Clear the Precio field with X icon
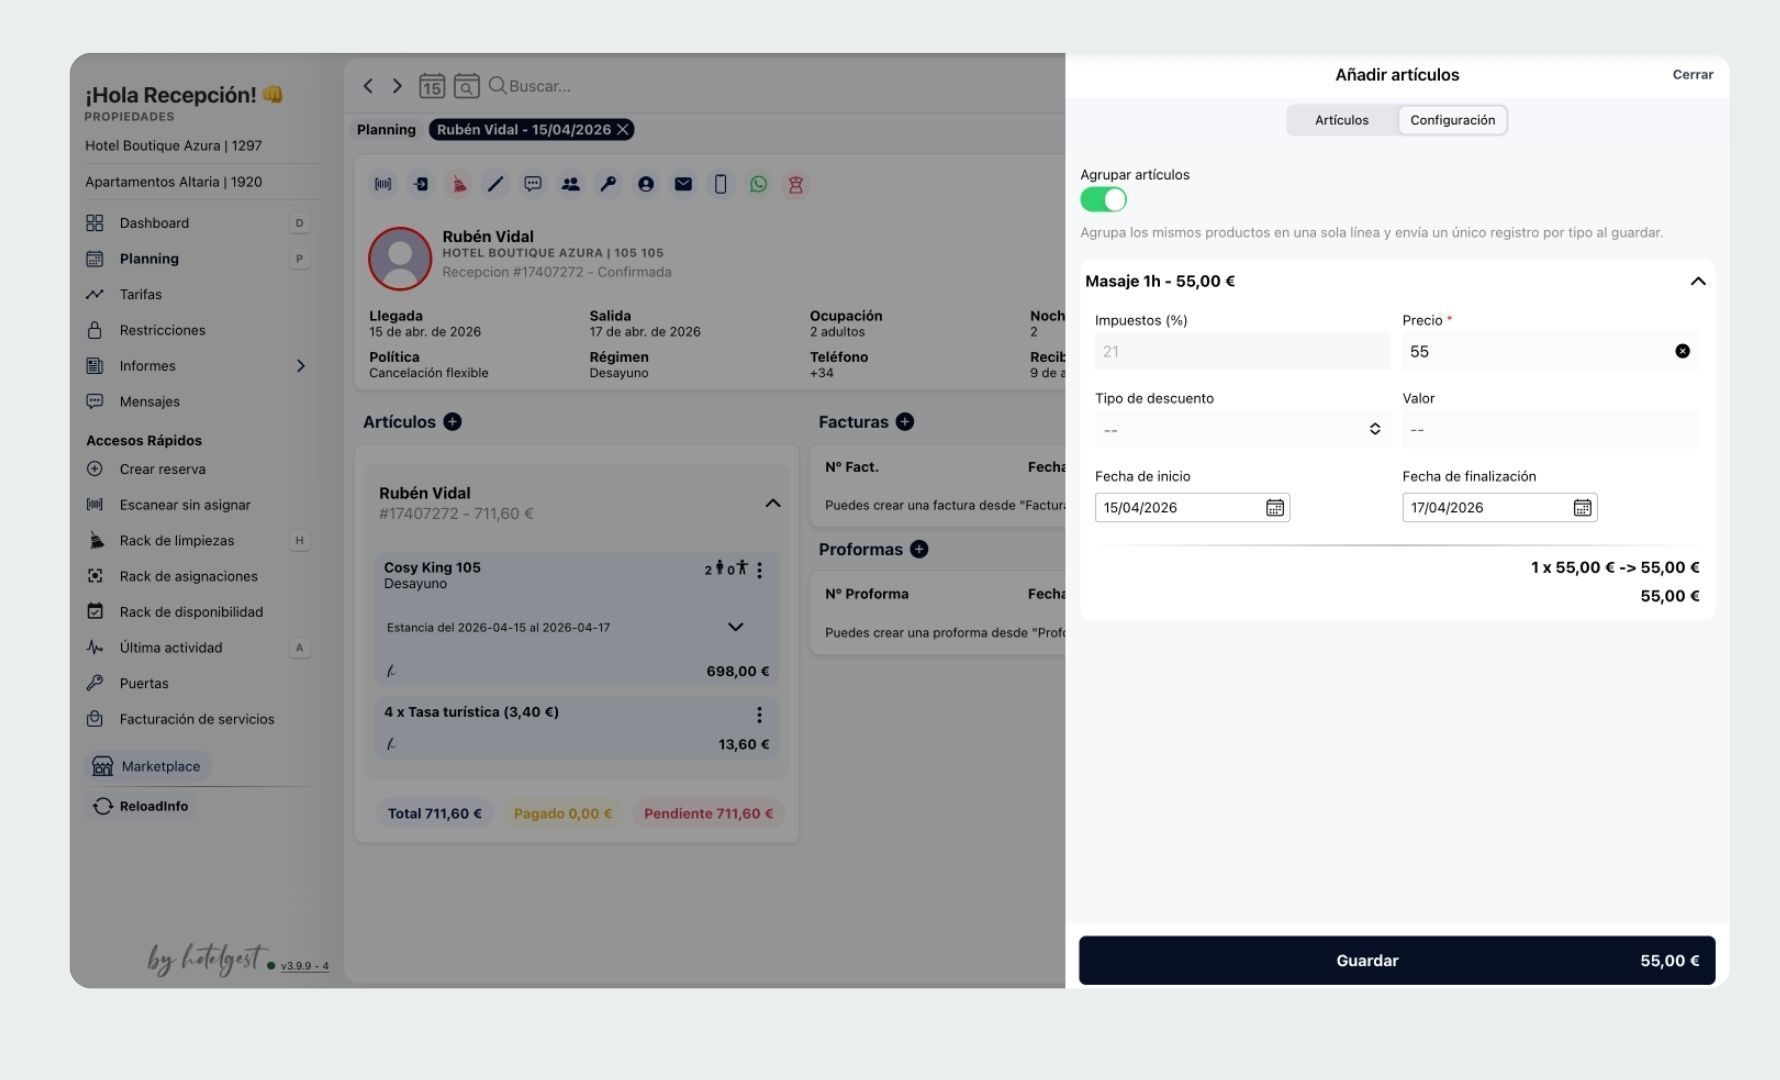Screen dimensions: 1780x1080 click(1683, 351)
